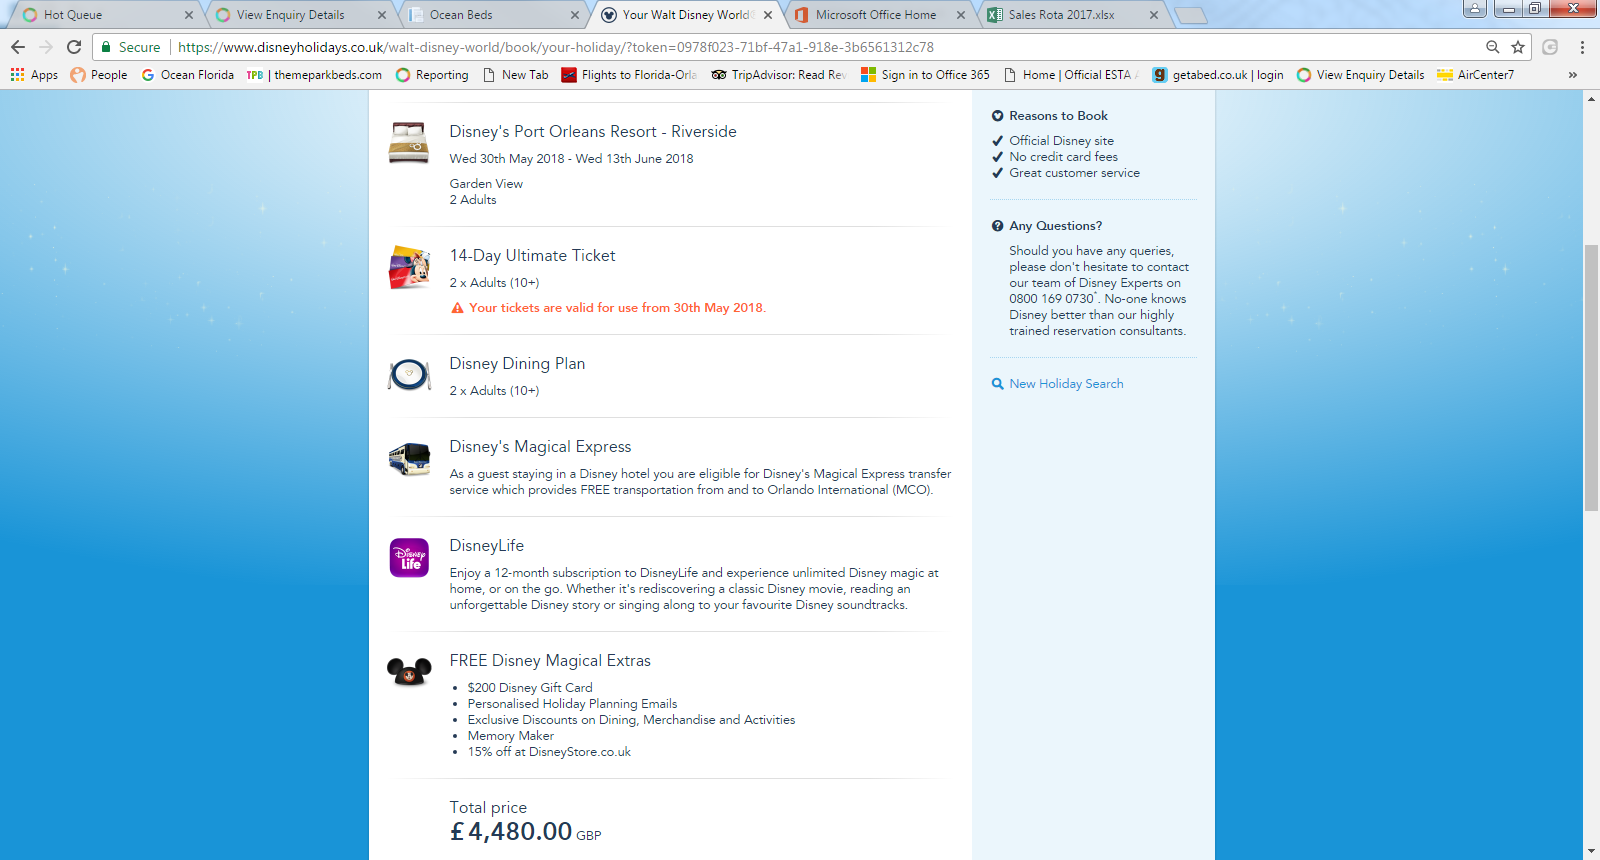Open the Reporting bookmark
Screen dimensions: 1600x860
tap(432, 75)
